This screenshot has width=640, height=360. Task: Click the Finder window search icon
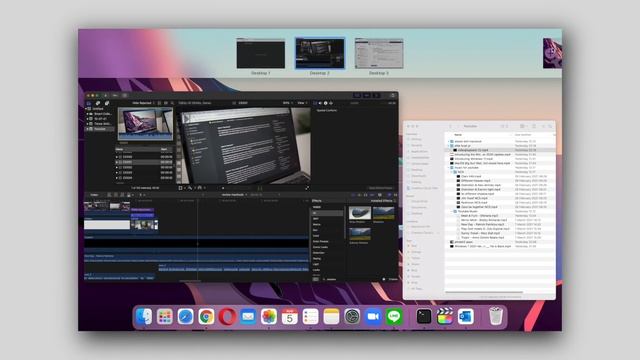[550, 127]
